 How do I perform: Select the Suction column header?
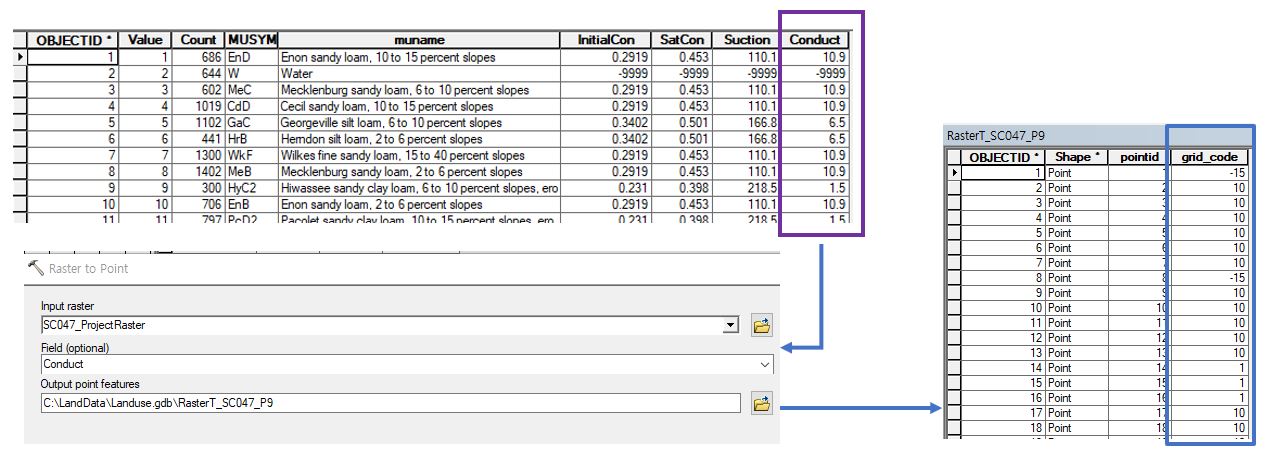(747, 40)
